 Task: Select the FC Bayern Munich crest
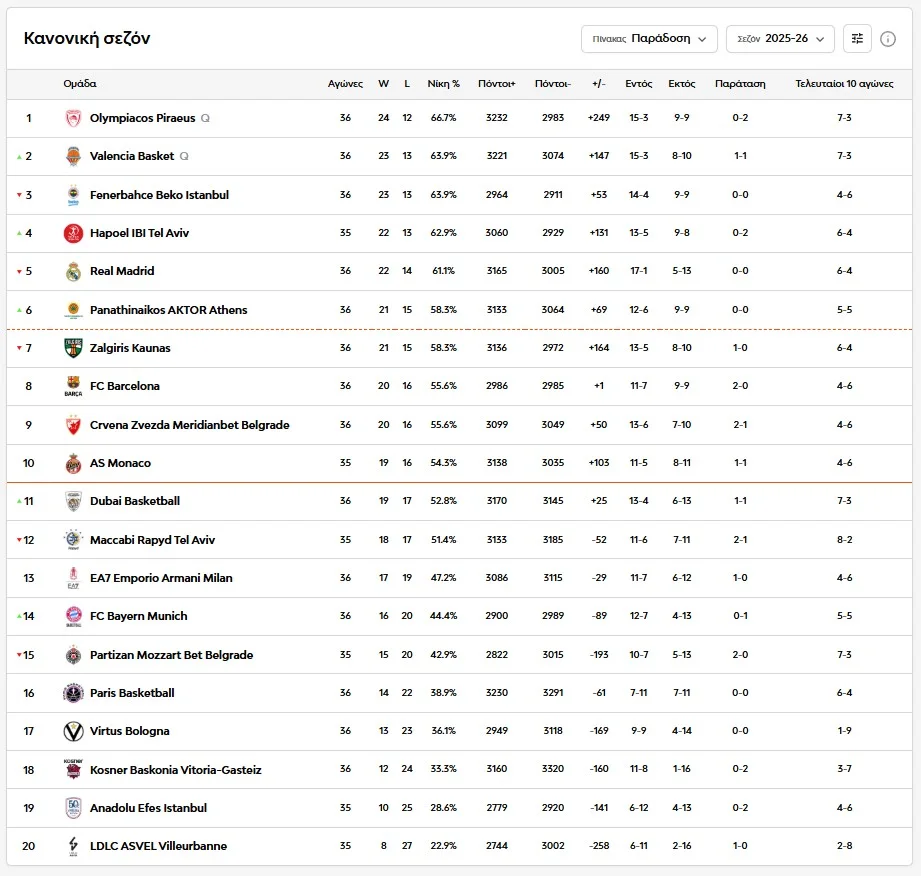(72, 616)
